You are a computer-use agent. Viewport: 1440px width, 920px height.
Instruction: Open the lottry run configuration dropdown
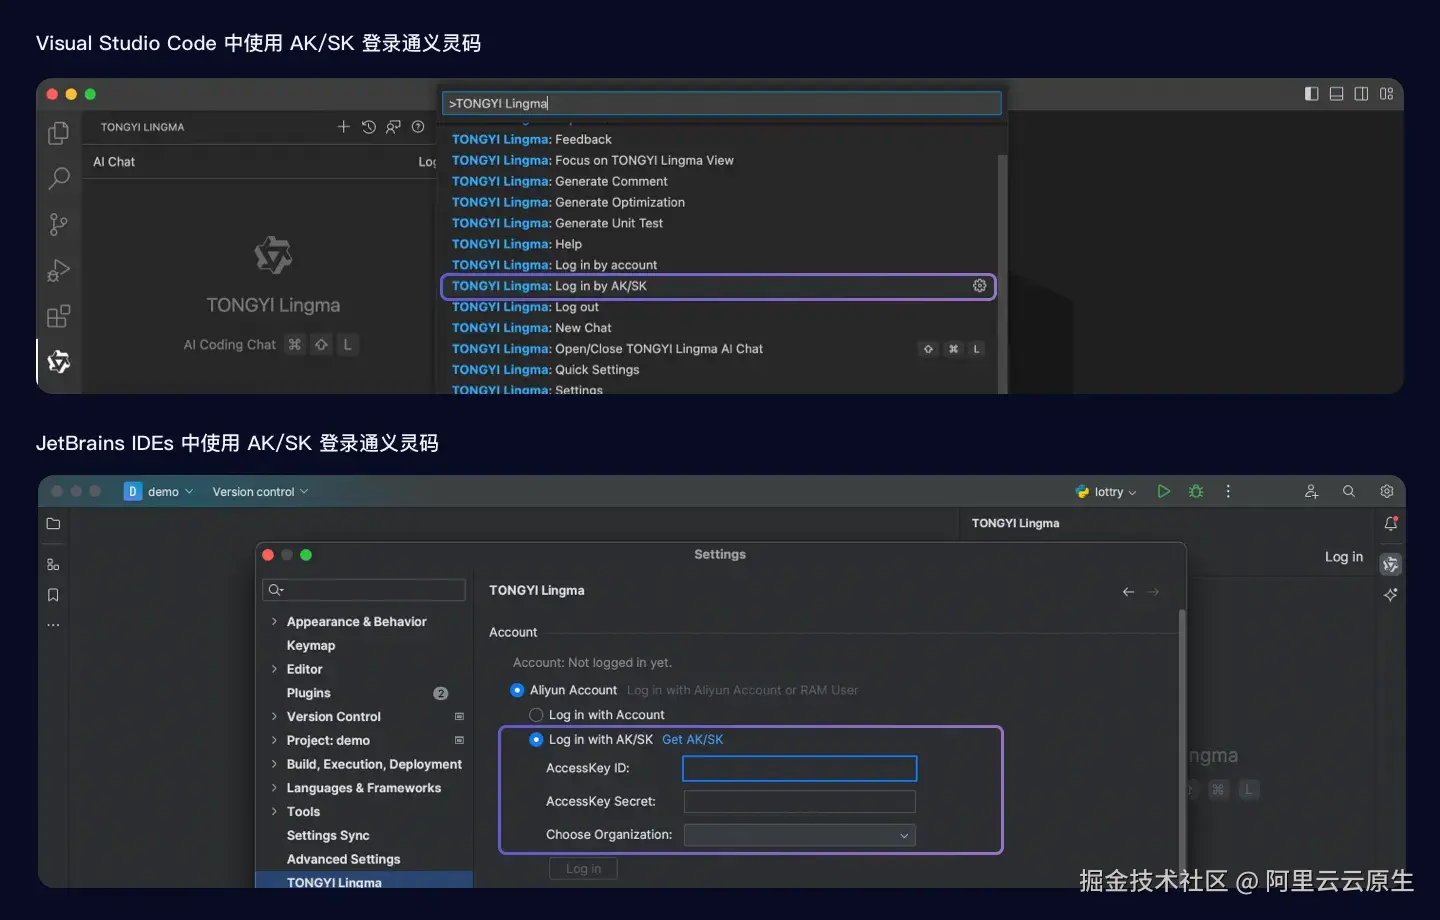click(1106, 492)
